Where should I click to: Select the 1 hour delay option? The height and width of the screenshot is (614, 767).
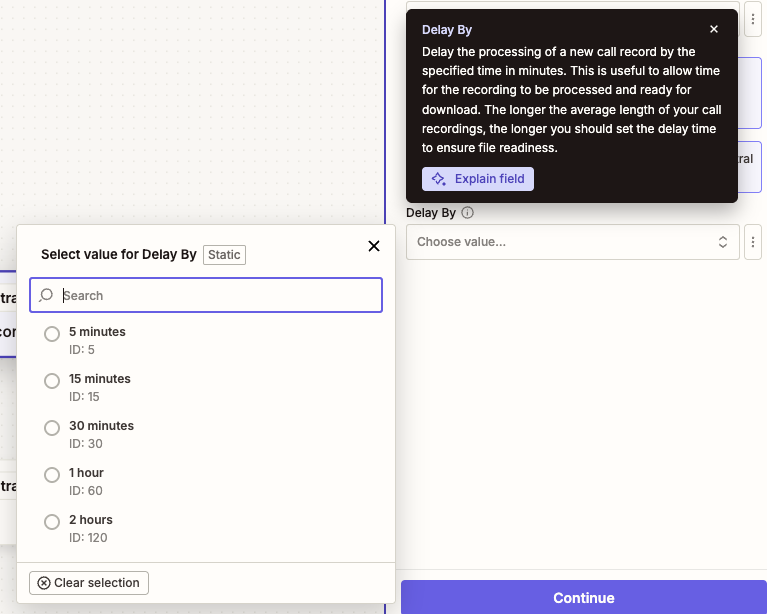pyautogui.click(x=52, y=475)
